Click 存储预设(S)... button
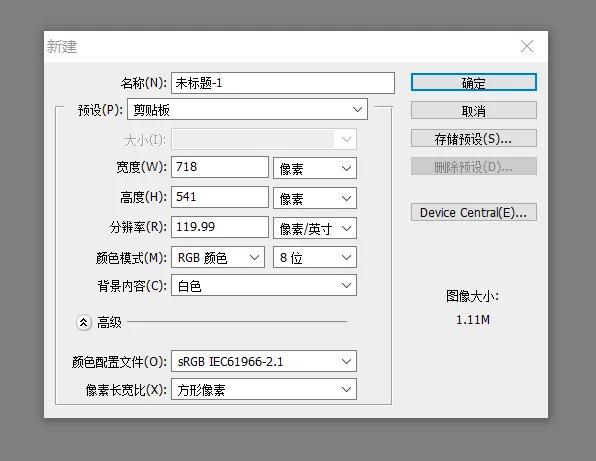 [474, 139]
